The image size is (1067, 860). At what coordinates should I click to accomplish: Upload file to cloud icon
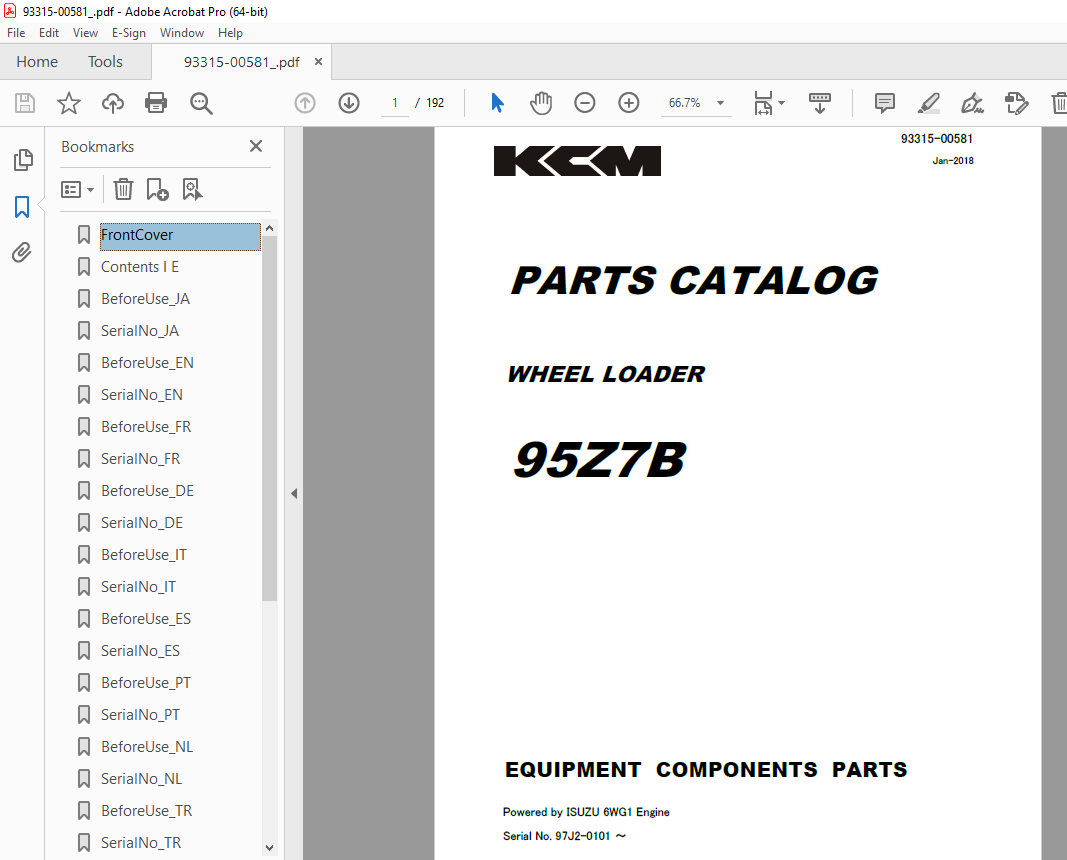point(113,103)
